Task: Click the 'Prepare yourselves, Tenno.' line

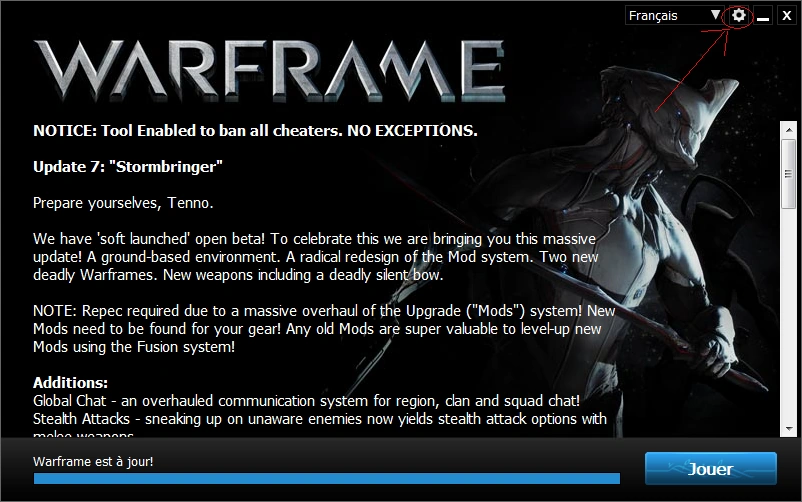Action: [123, 203]
